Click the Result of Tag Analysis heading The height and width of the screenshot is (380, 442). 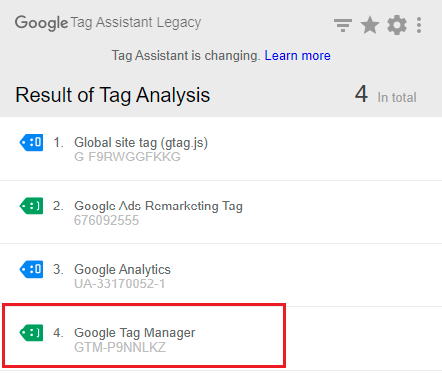tap(113, 95)
